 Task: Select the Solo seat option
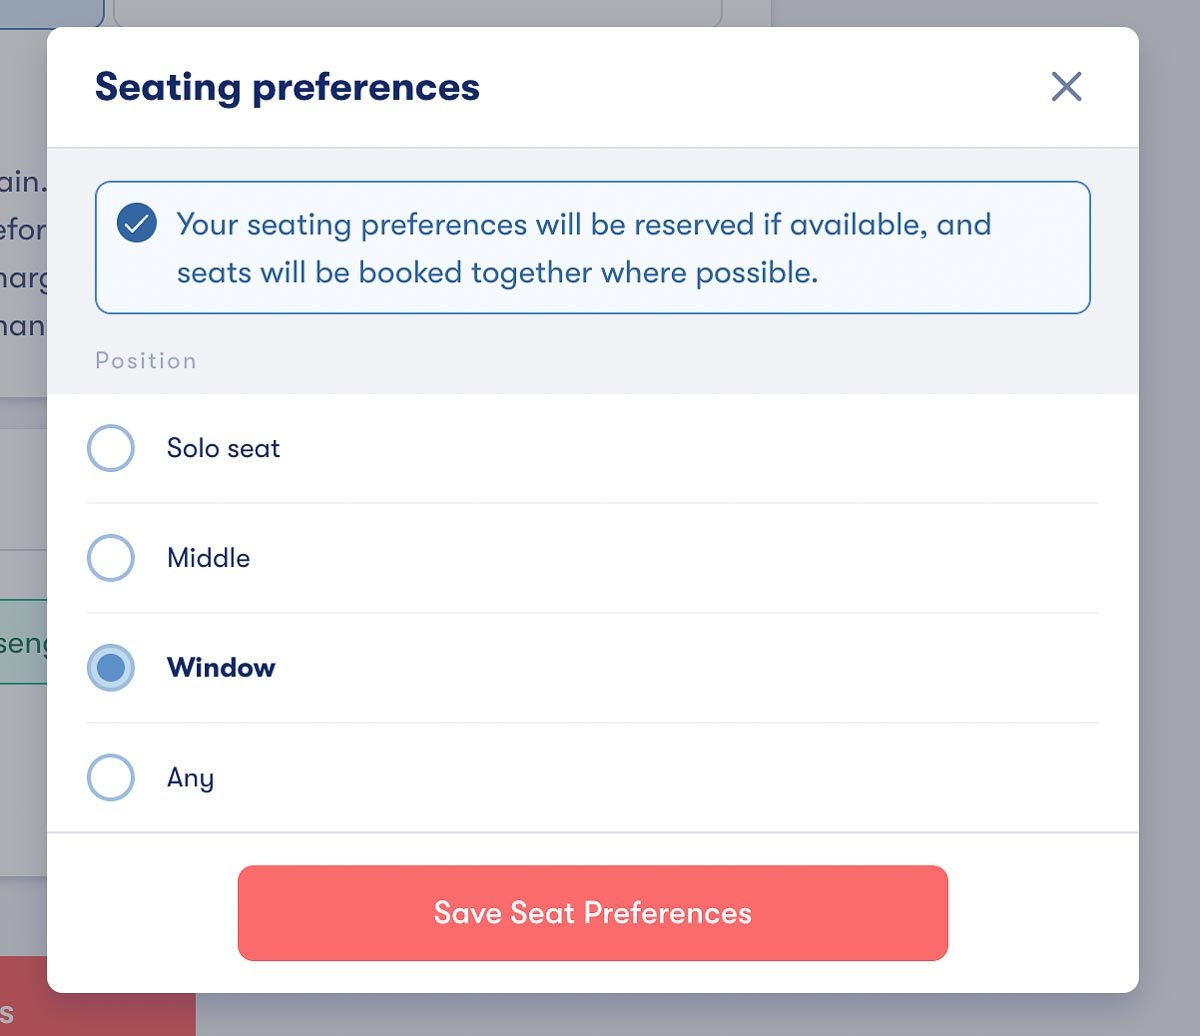[x=111, y=448]
